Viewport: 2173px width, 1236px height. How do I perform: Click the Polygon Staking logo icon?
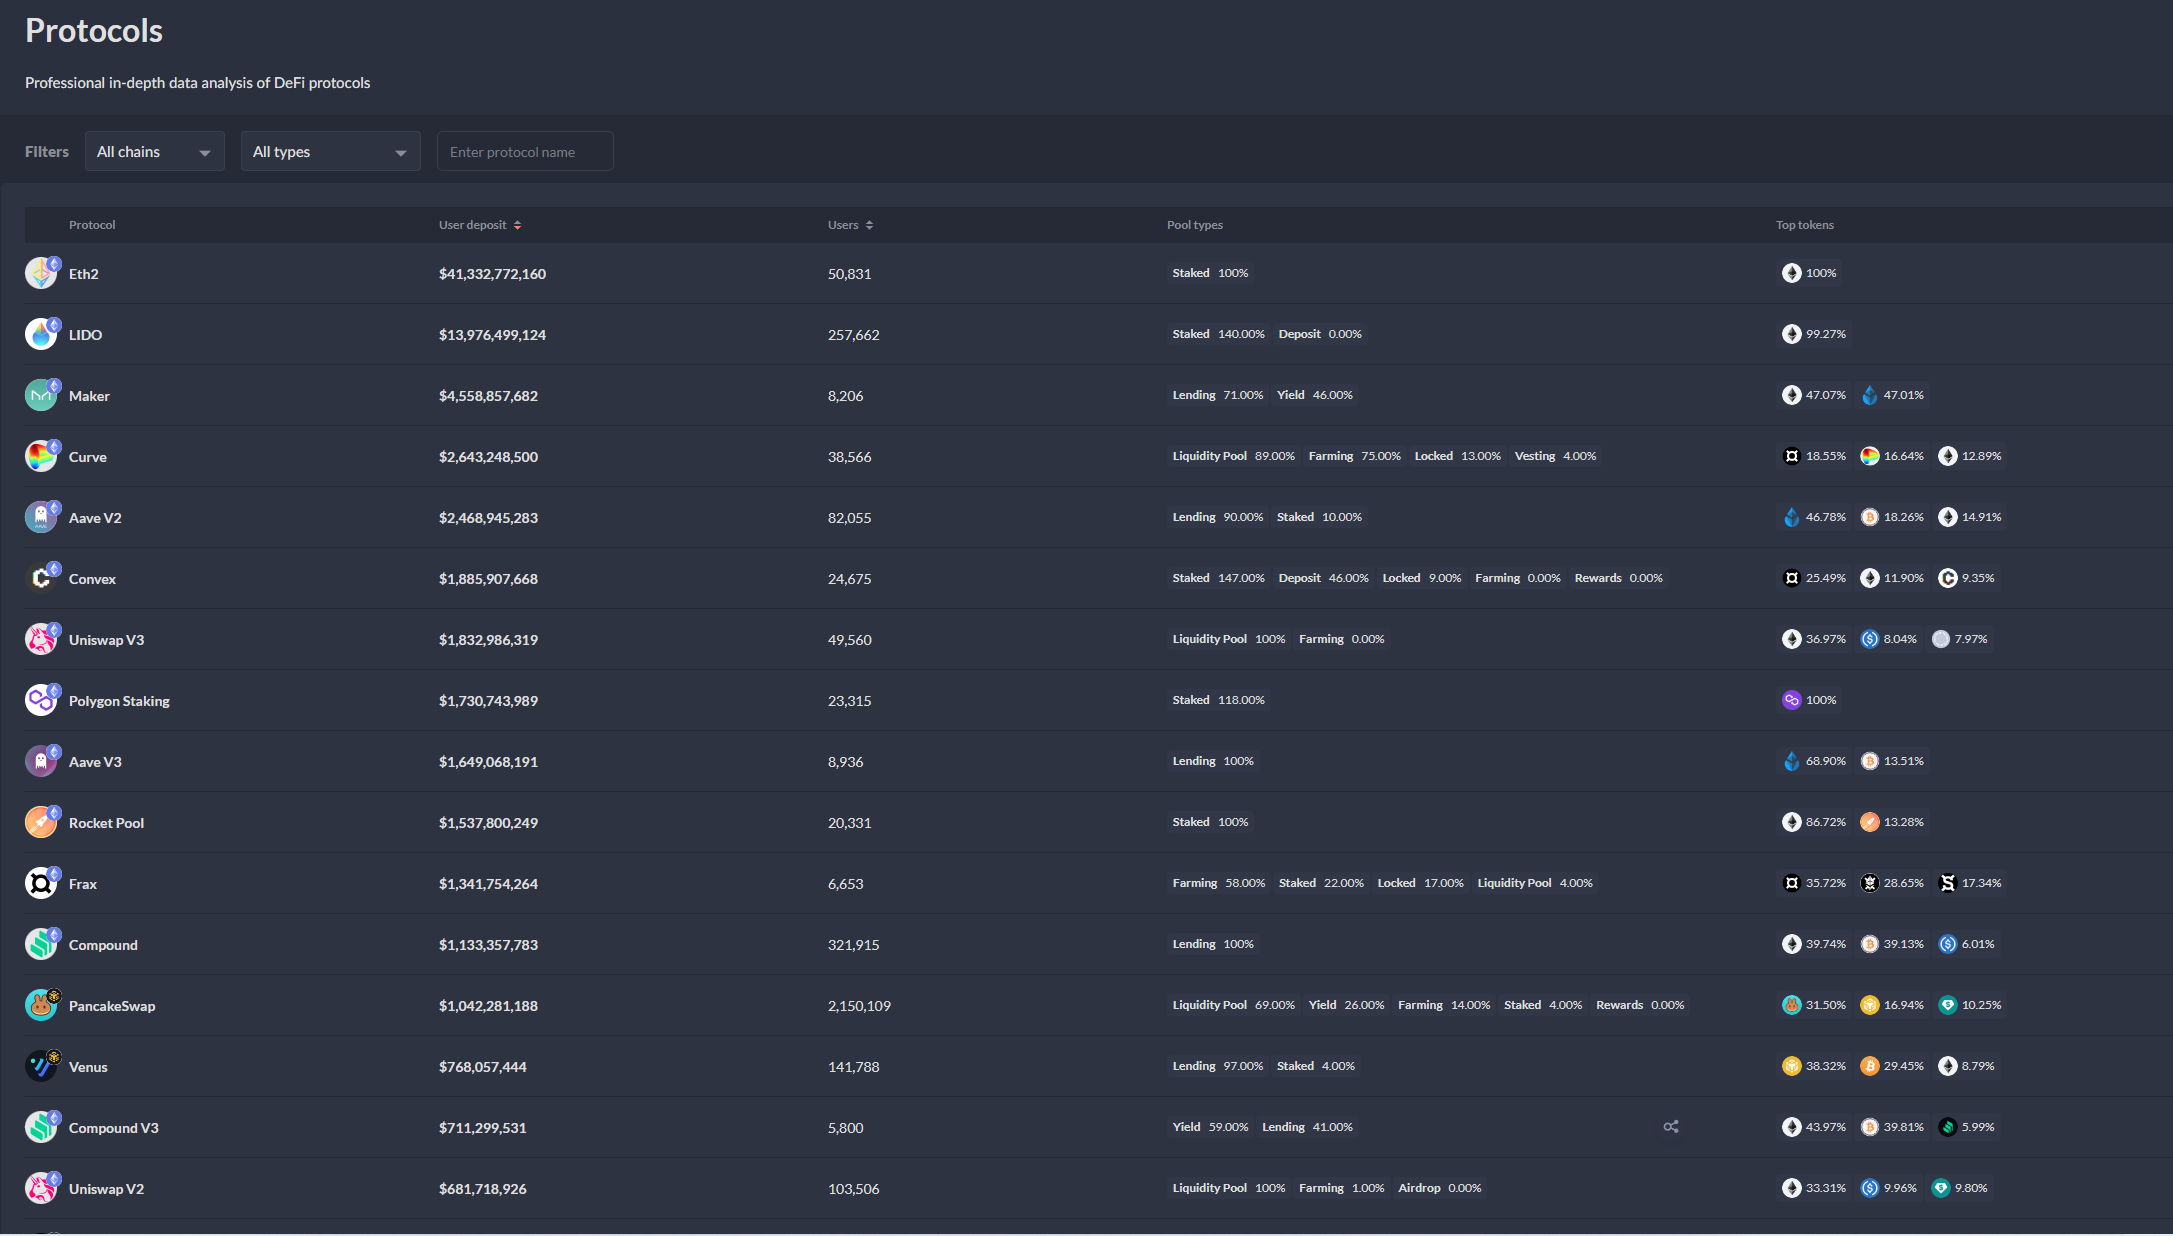(x=41, y=700)
